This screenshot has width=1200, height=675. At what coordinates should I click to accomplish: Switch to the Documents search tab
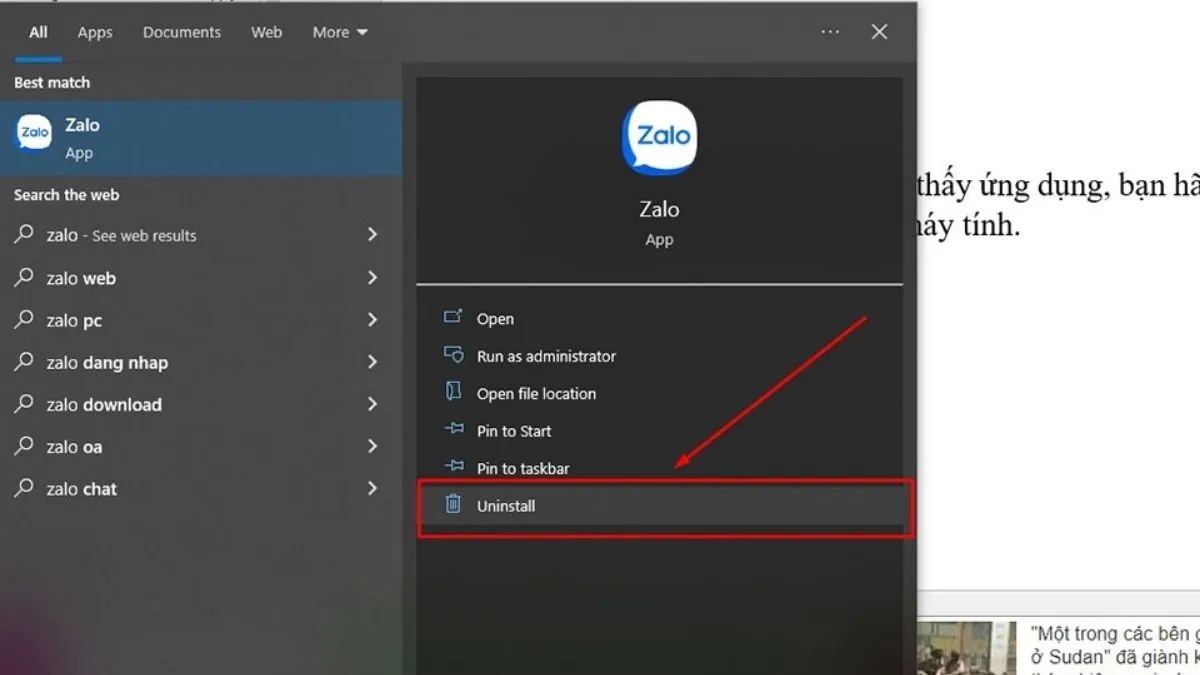click(181, 32)
